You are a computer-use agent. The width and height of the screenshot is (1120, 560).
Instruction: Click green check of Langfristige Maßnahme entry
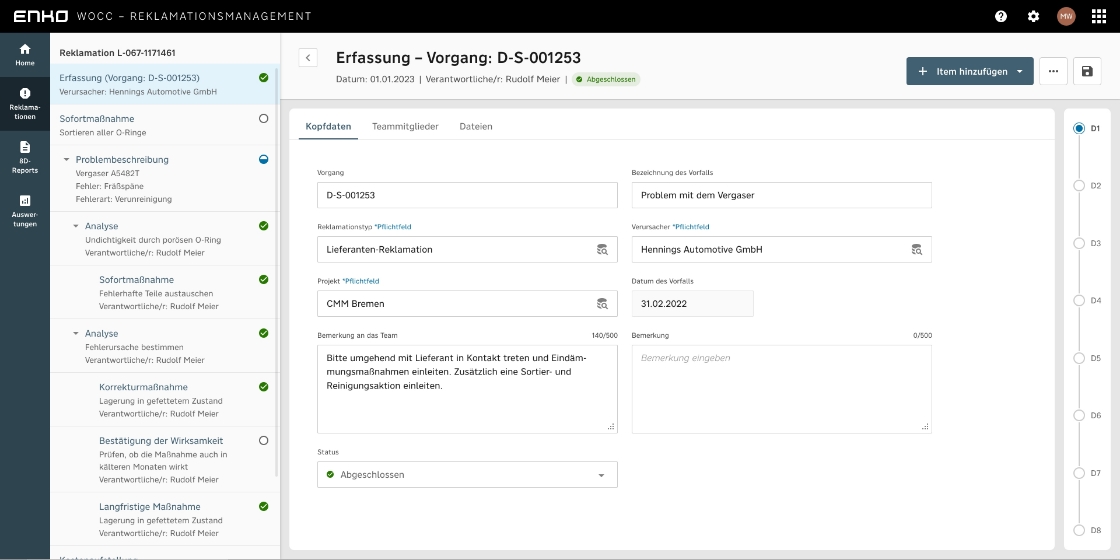click(264, 506)
